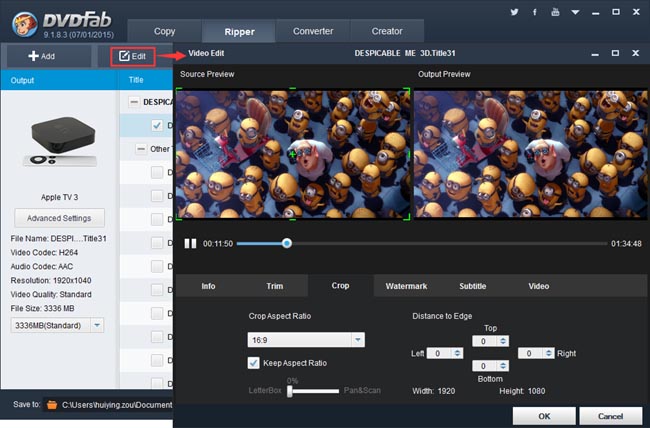Click the DVDFab monkey logo

(x=24, y=24)
